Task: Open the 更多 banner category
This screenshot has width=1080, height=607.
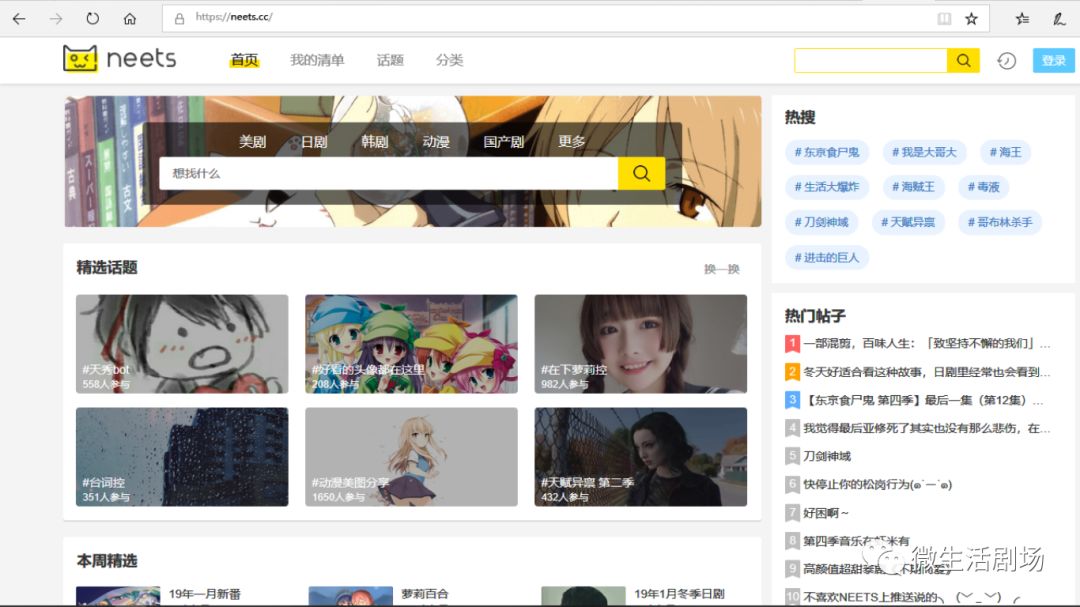Action: (x=572, y=142)
